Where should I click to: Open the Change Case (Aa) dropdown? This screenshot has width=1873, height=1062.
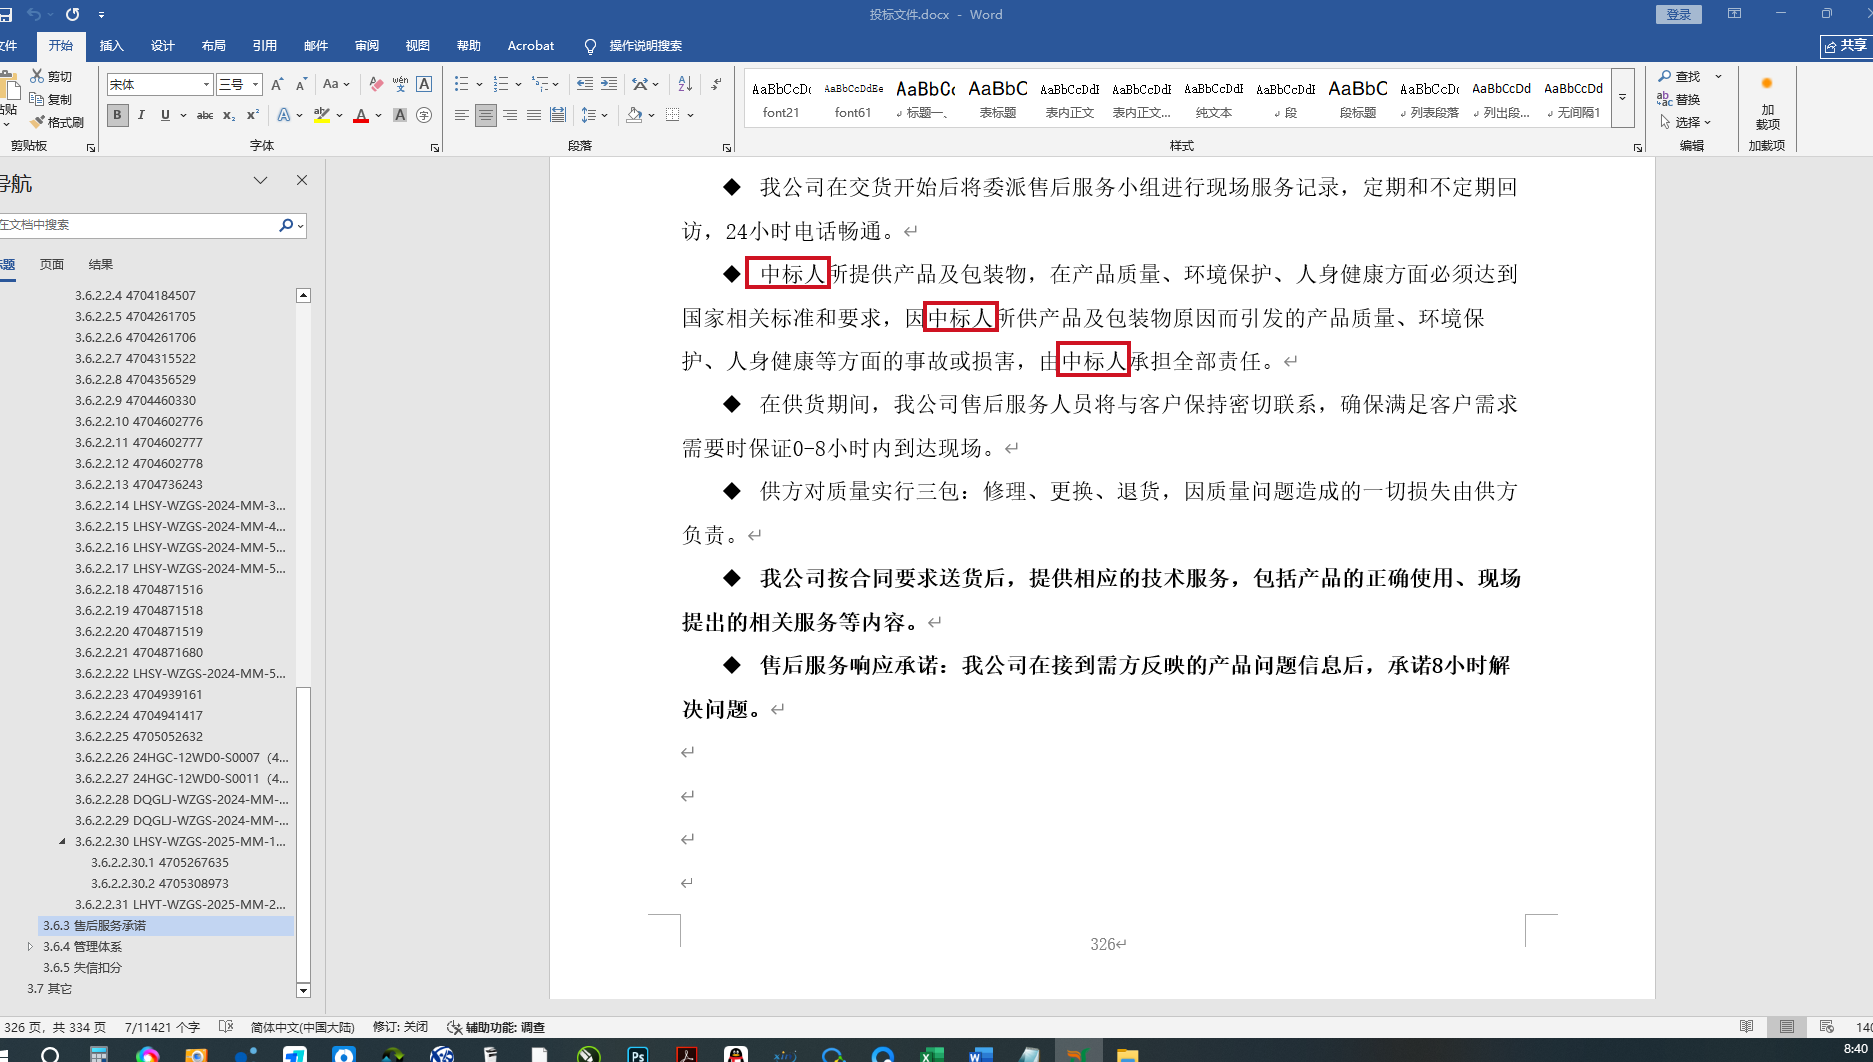(336, 85)
